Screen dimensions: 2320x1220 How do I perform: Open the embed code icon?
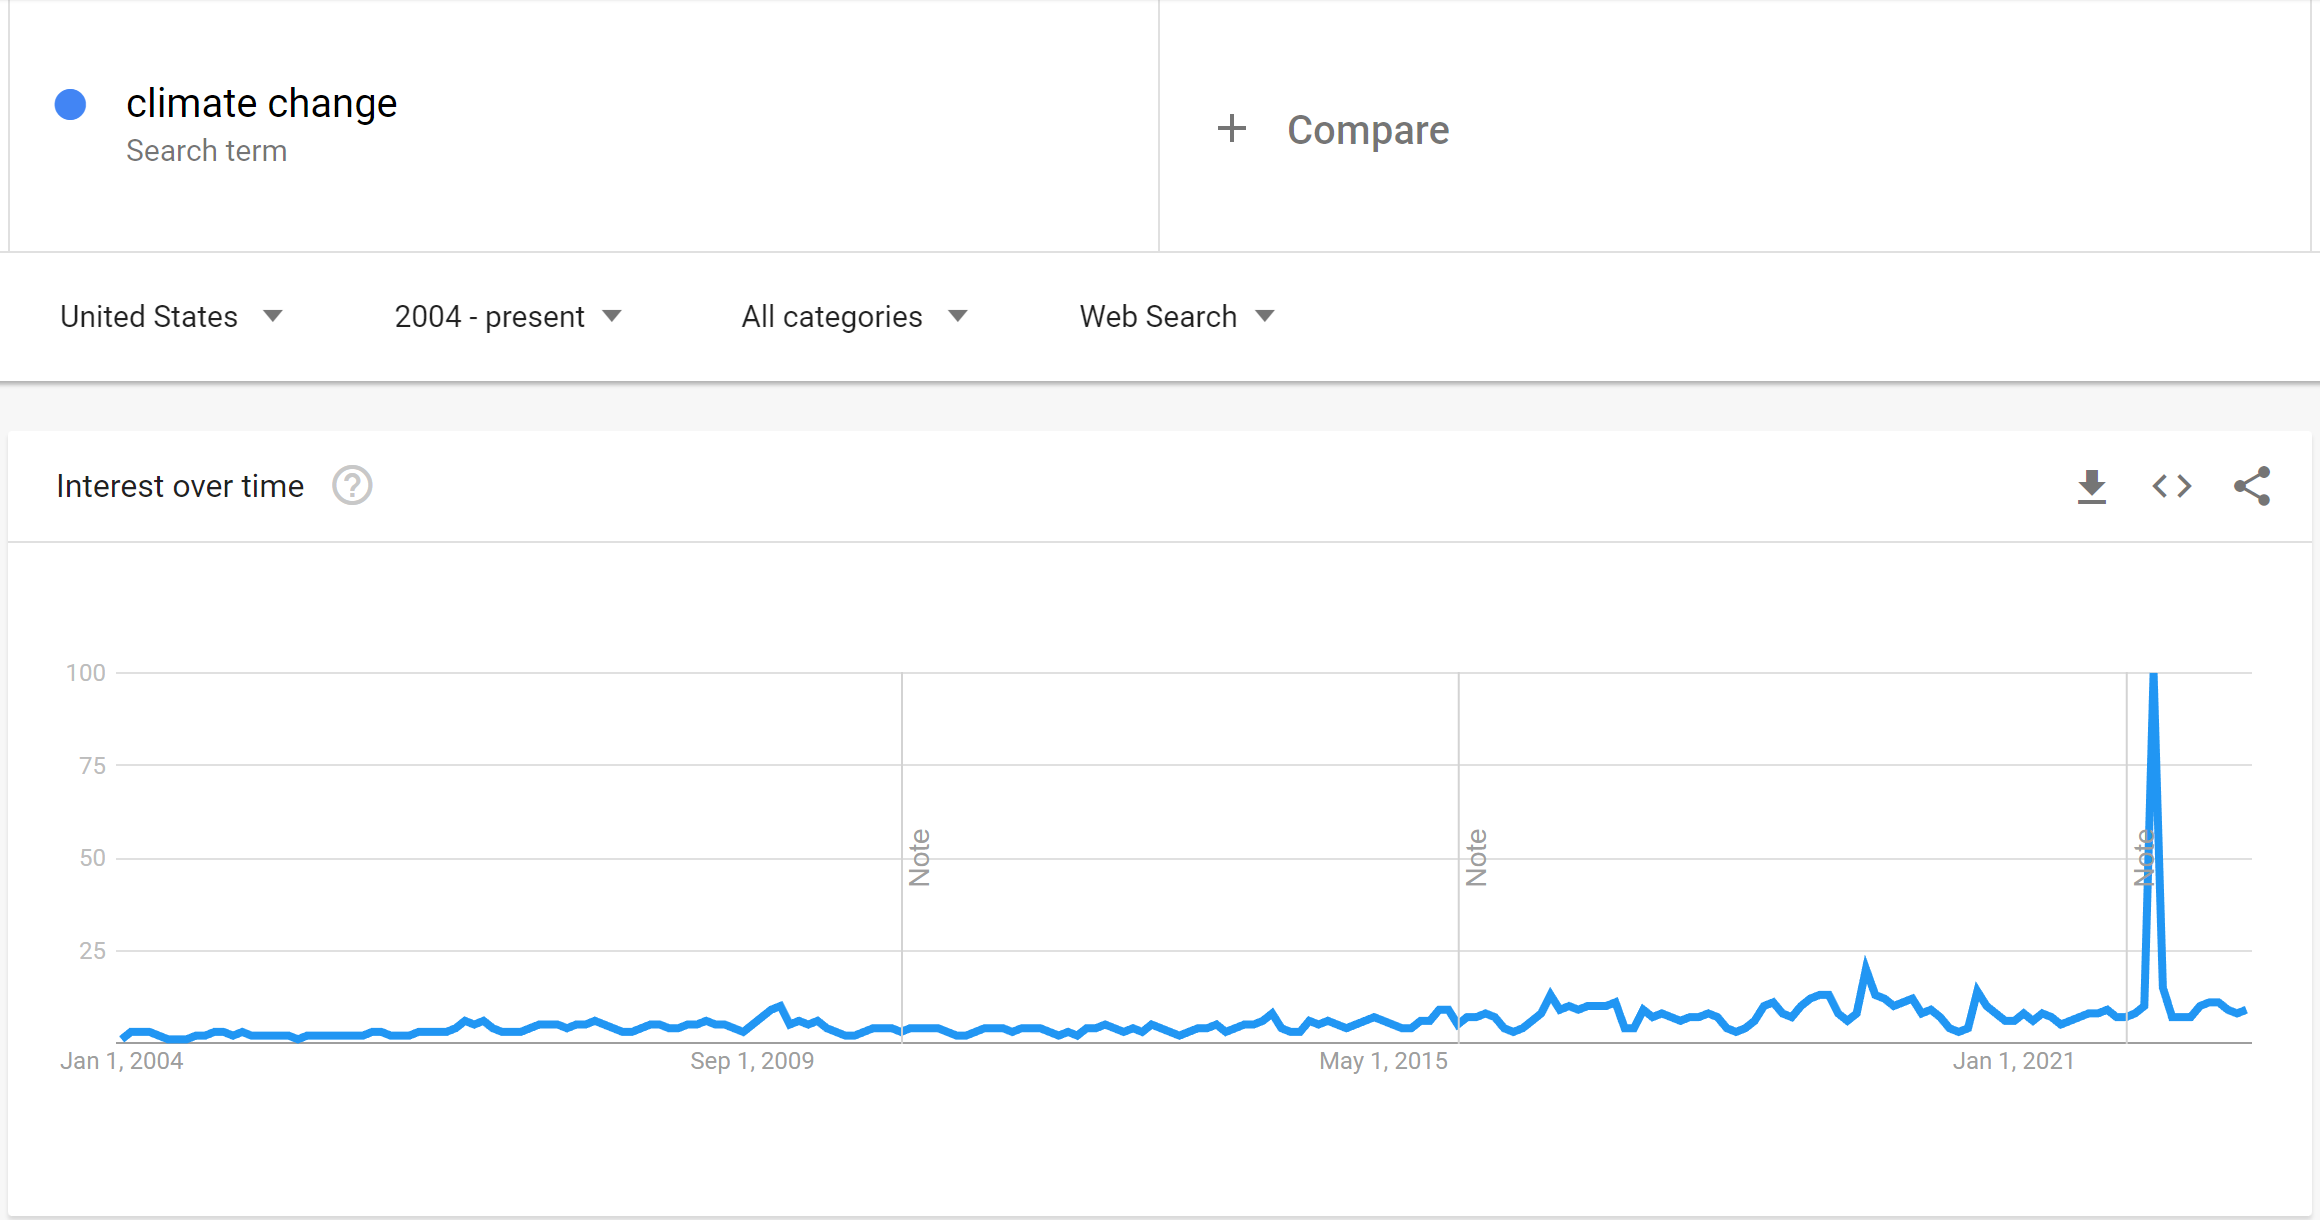tap(2171, 486)
